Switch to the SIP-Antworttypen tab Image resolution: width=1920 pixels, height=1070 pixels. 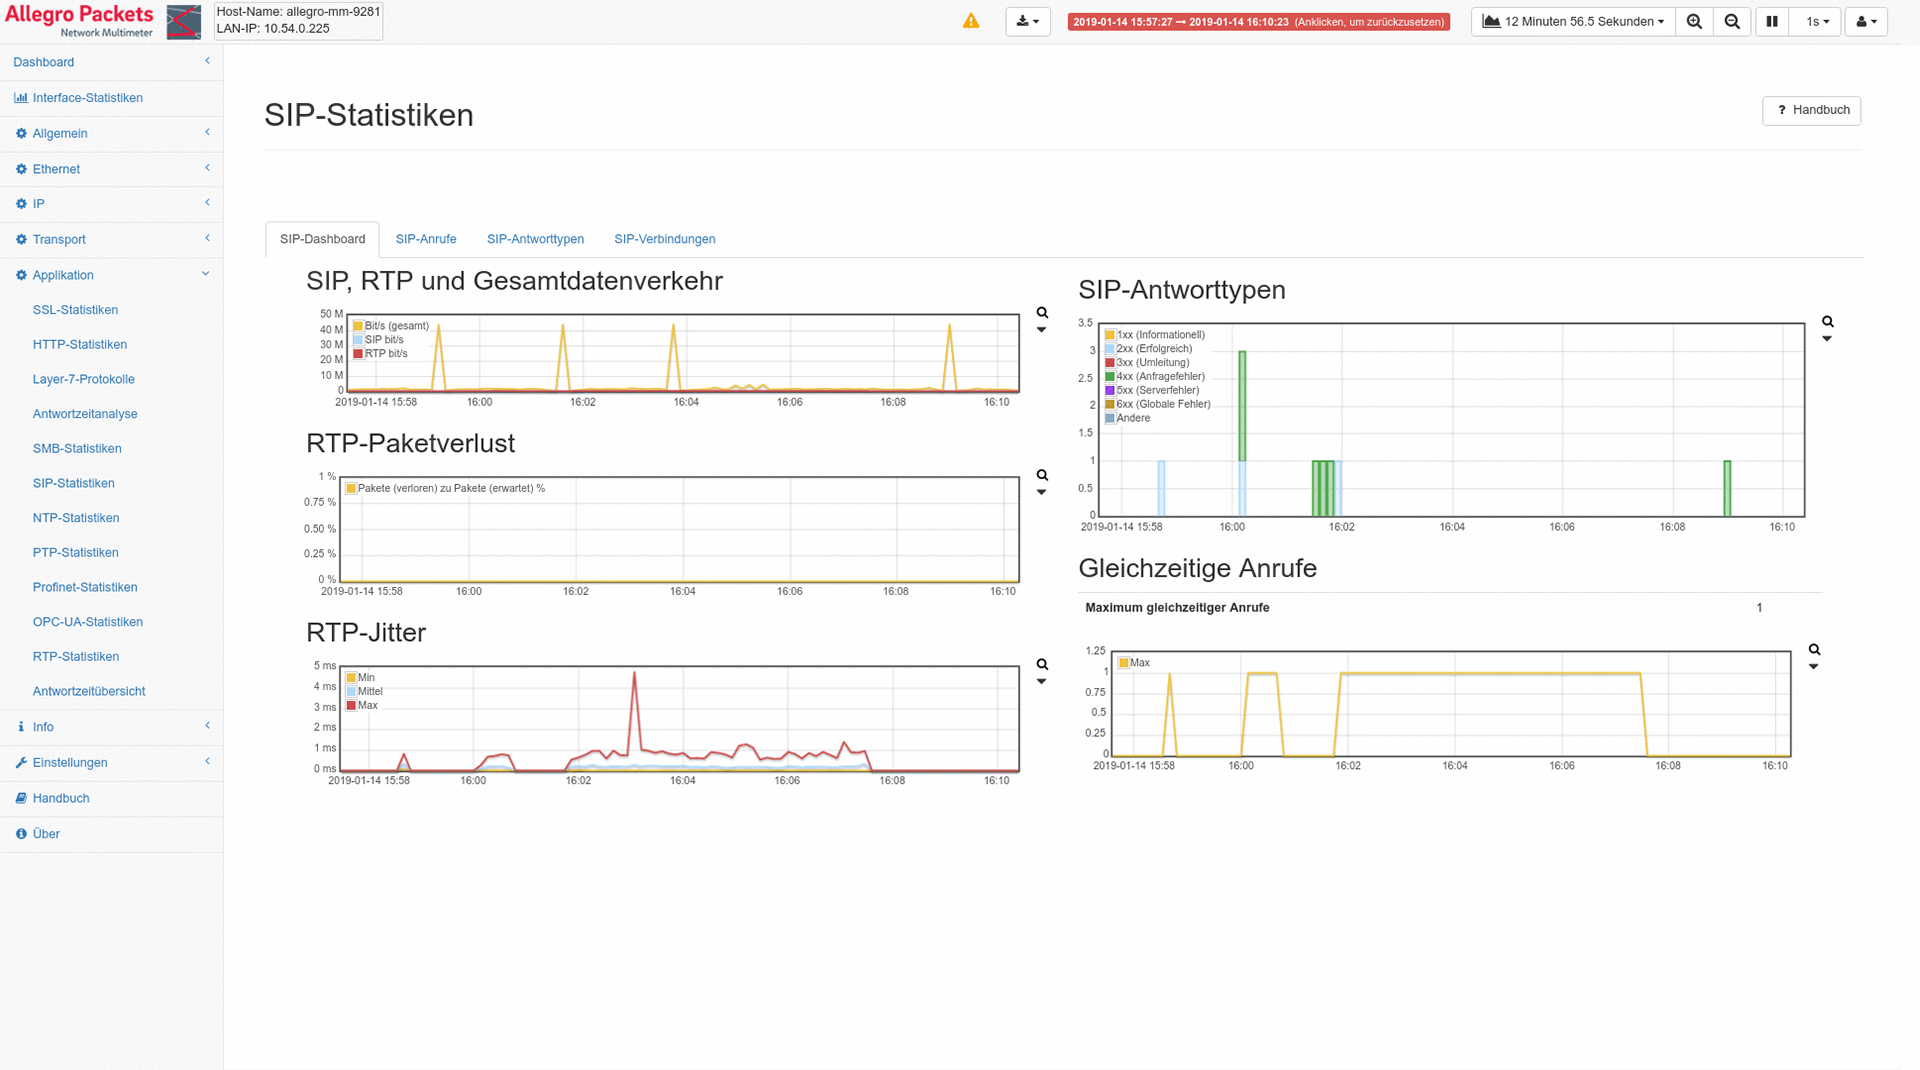[535, 239]
